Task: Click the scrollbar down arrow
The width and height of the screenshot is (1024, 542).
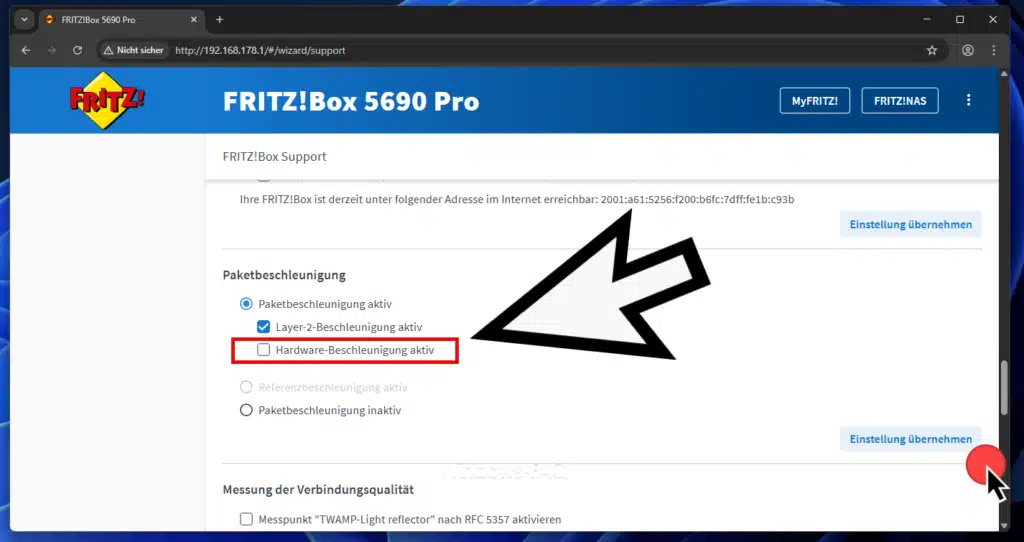Action: (1005, 525)
